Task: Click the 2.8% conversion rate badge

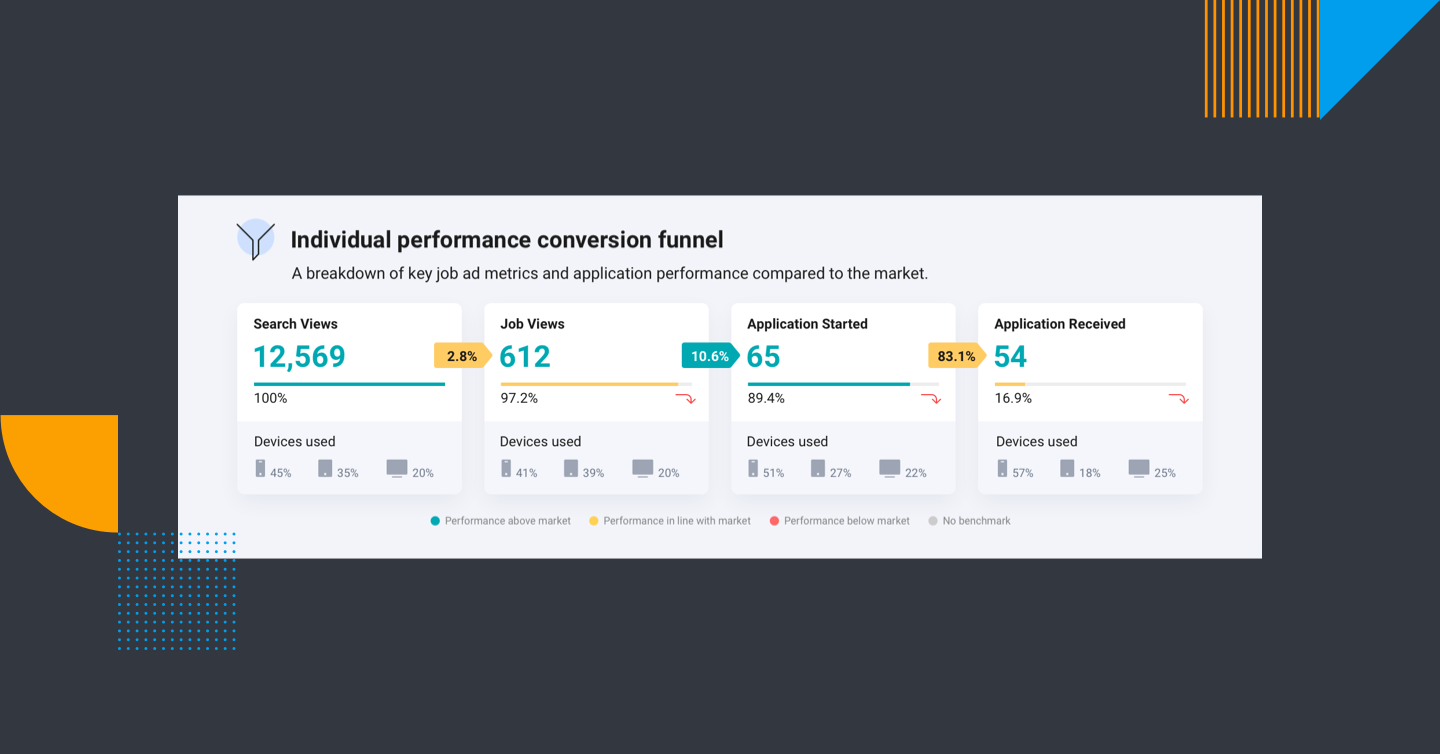Action: [x=461, y=356]
